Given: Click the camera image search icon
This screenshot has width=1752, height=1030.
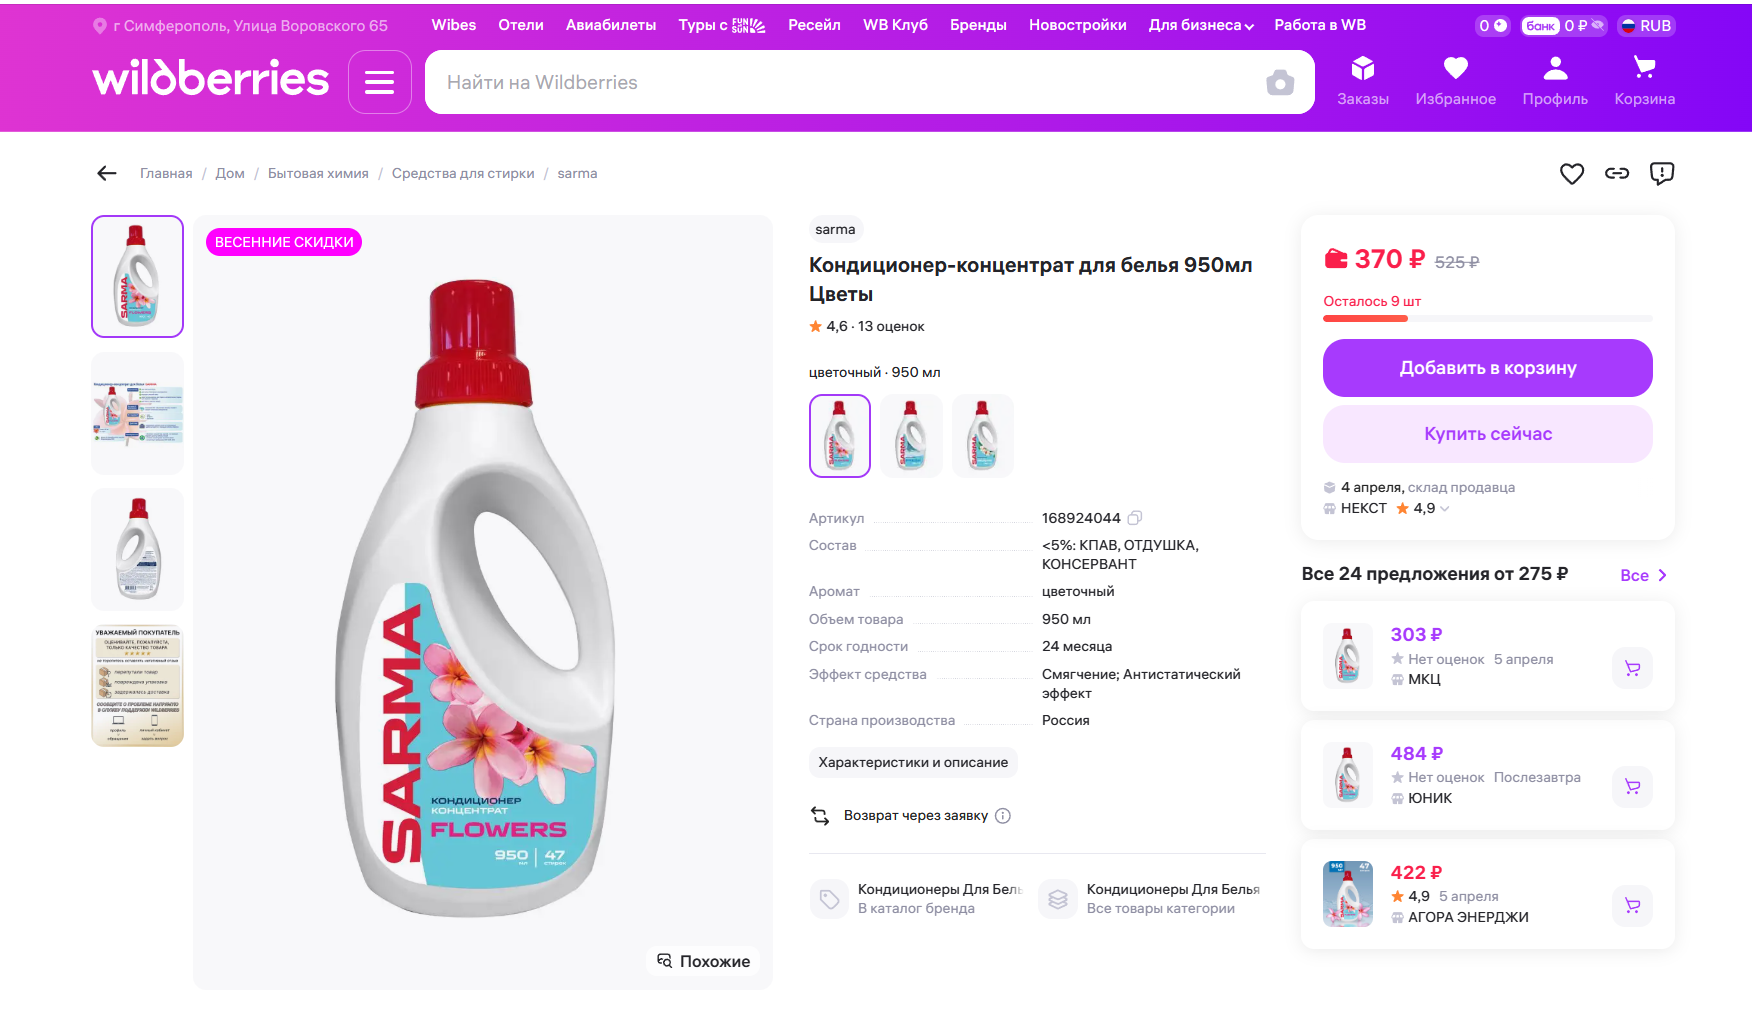Looking at the screenshot, I should [x=1279, y=83].
